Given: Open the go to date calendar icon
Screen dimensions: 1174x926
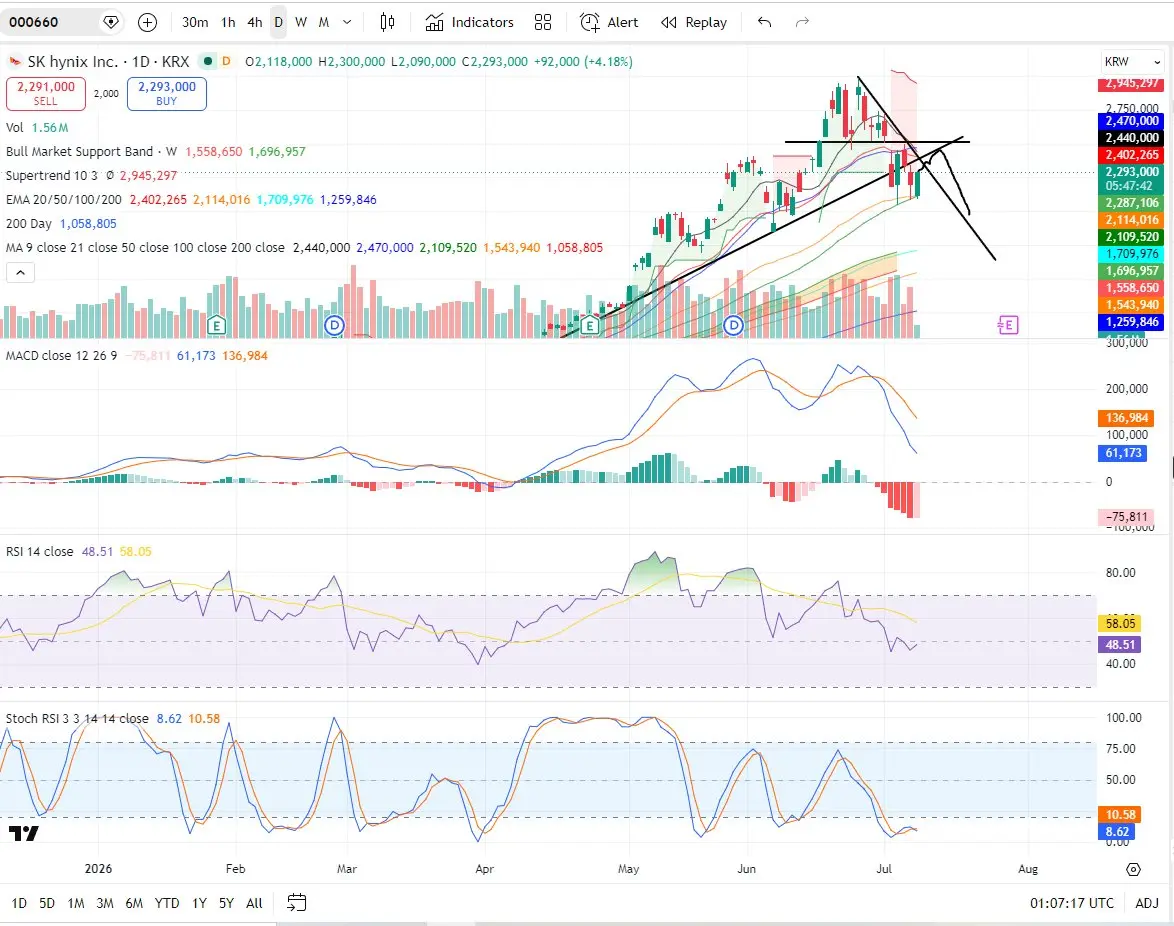Looking at the screenshot, I should (x=297, y=903).
